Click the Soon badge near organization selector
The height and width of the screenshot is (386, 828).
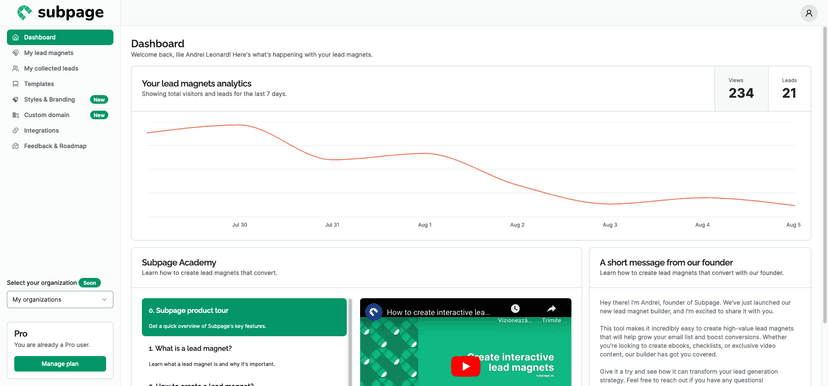click(90, 283)
